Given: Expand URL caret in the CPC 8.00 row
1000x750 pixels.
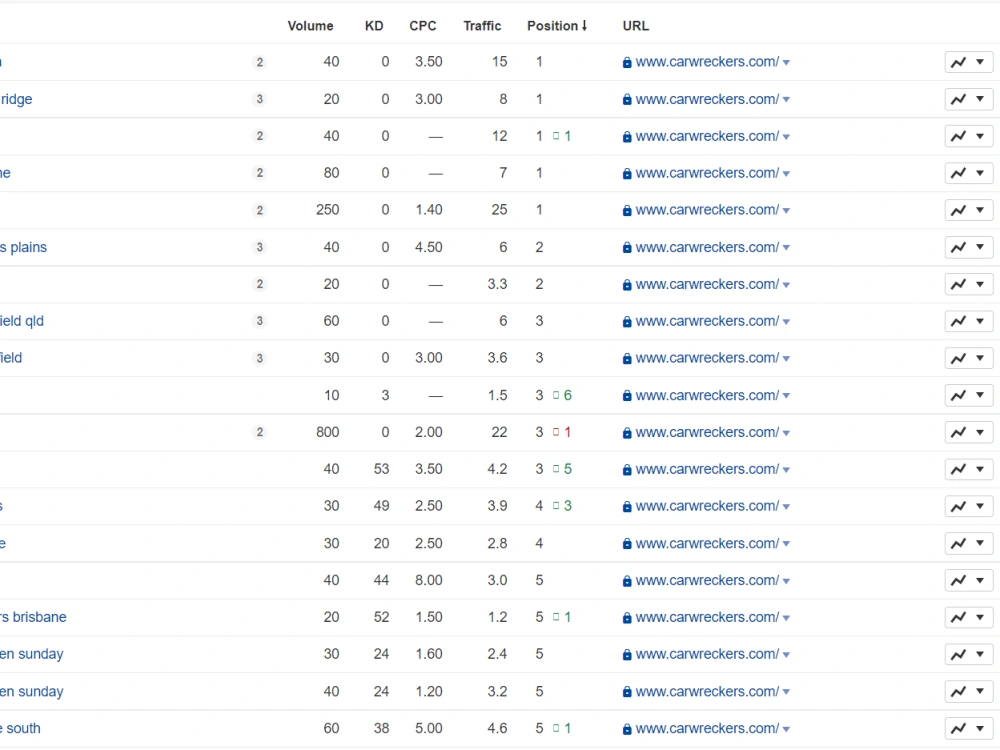Looking at the screenshot, I should pyautogui.click(x=786, y=581).
